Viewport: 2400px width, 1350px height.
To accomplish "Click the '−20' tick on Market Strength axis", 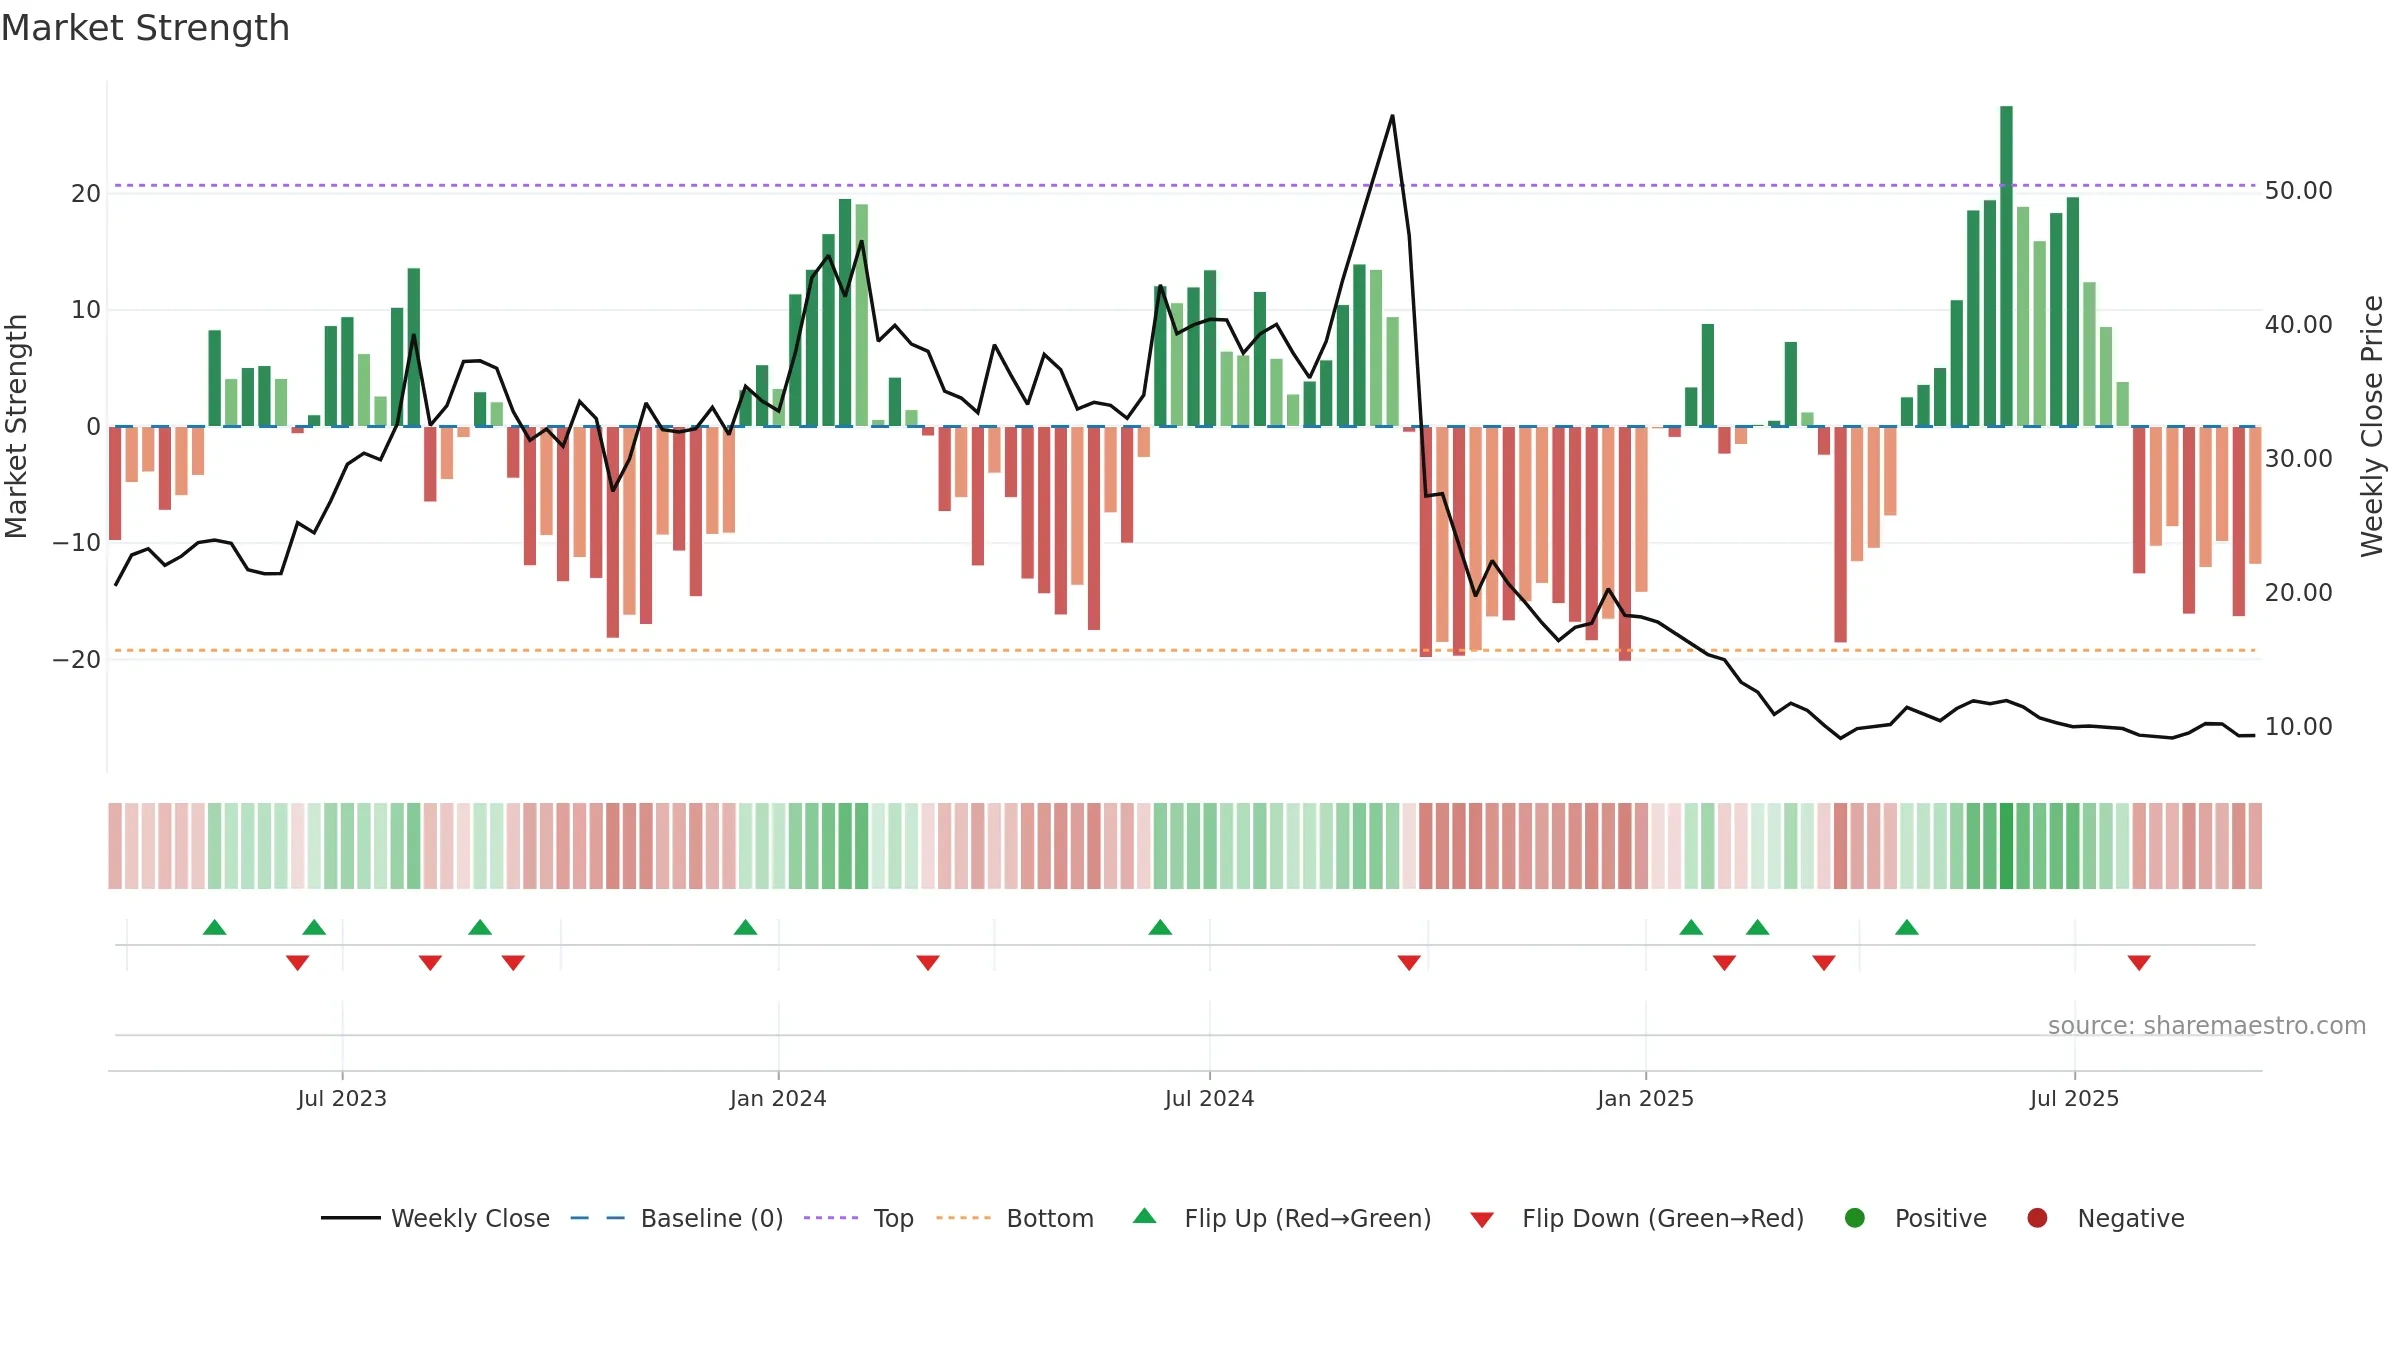I will point(77,660).
